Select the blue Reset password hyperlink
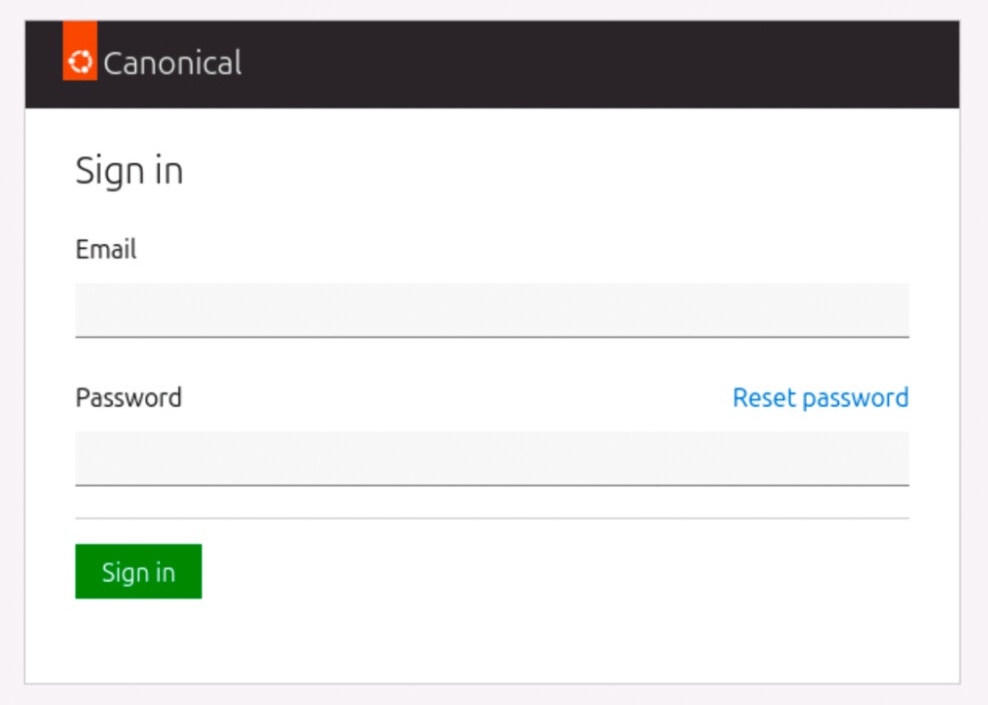The width and height of the screenshot is (988, 705). click(820, 398)
